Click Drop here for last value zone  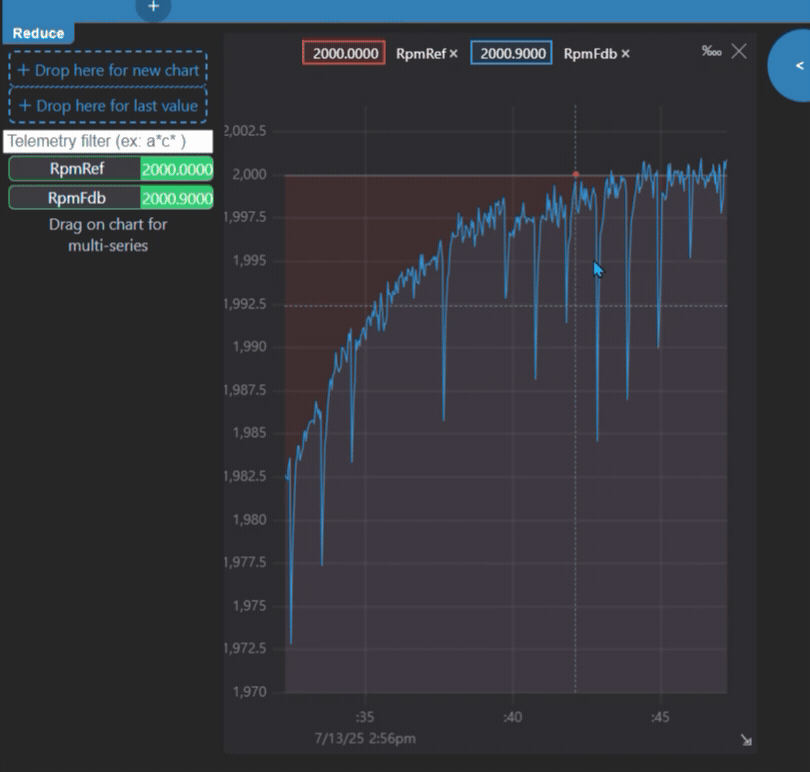[x=108, y=106]
